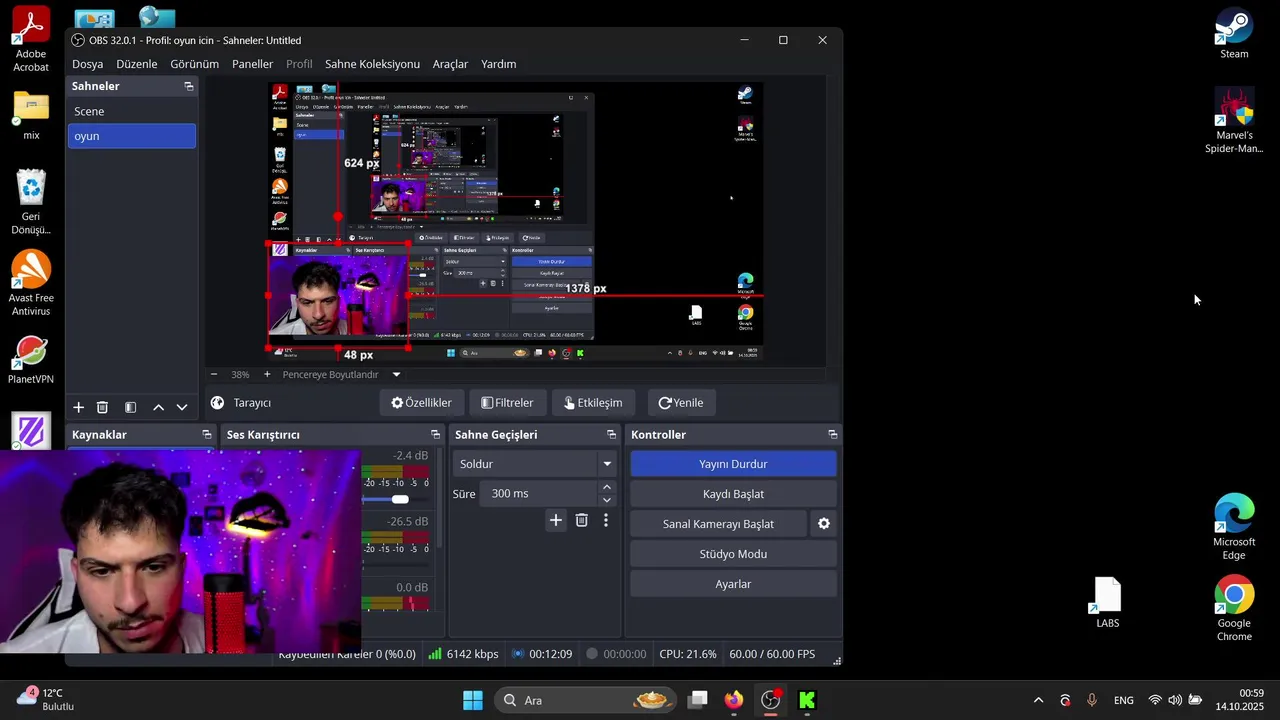Open Task View on the taskbar
This screenshot has width=1280, height=720.
click(698, 700)
